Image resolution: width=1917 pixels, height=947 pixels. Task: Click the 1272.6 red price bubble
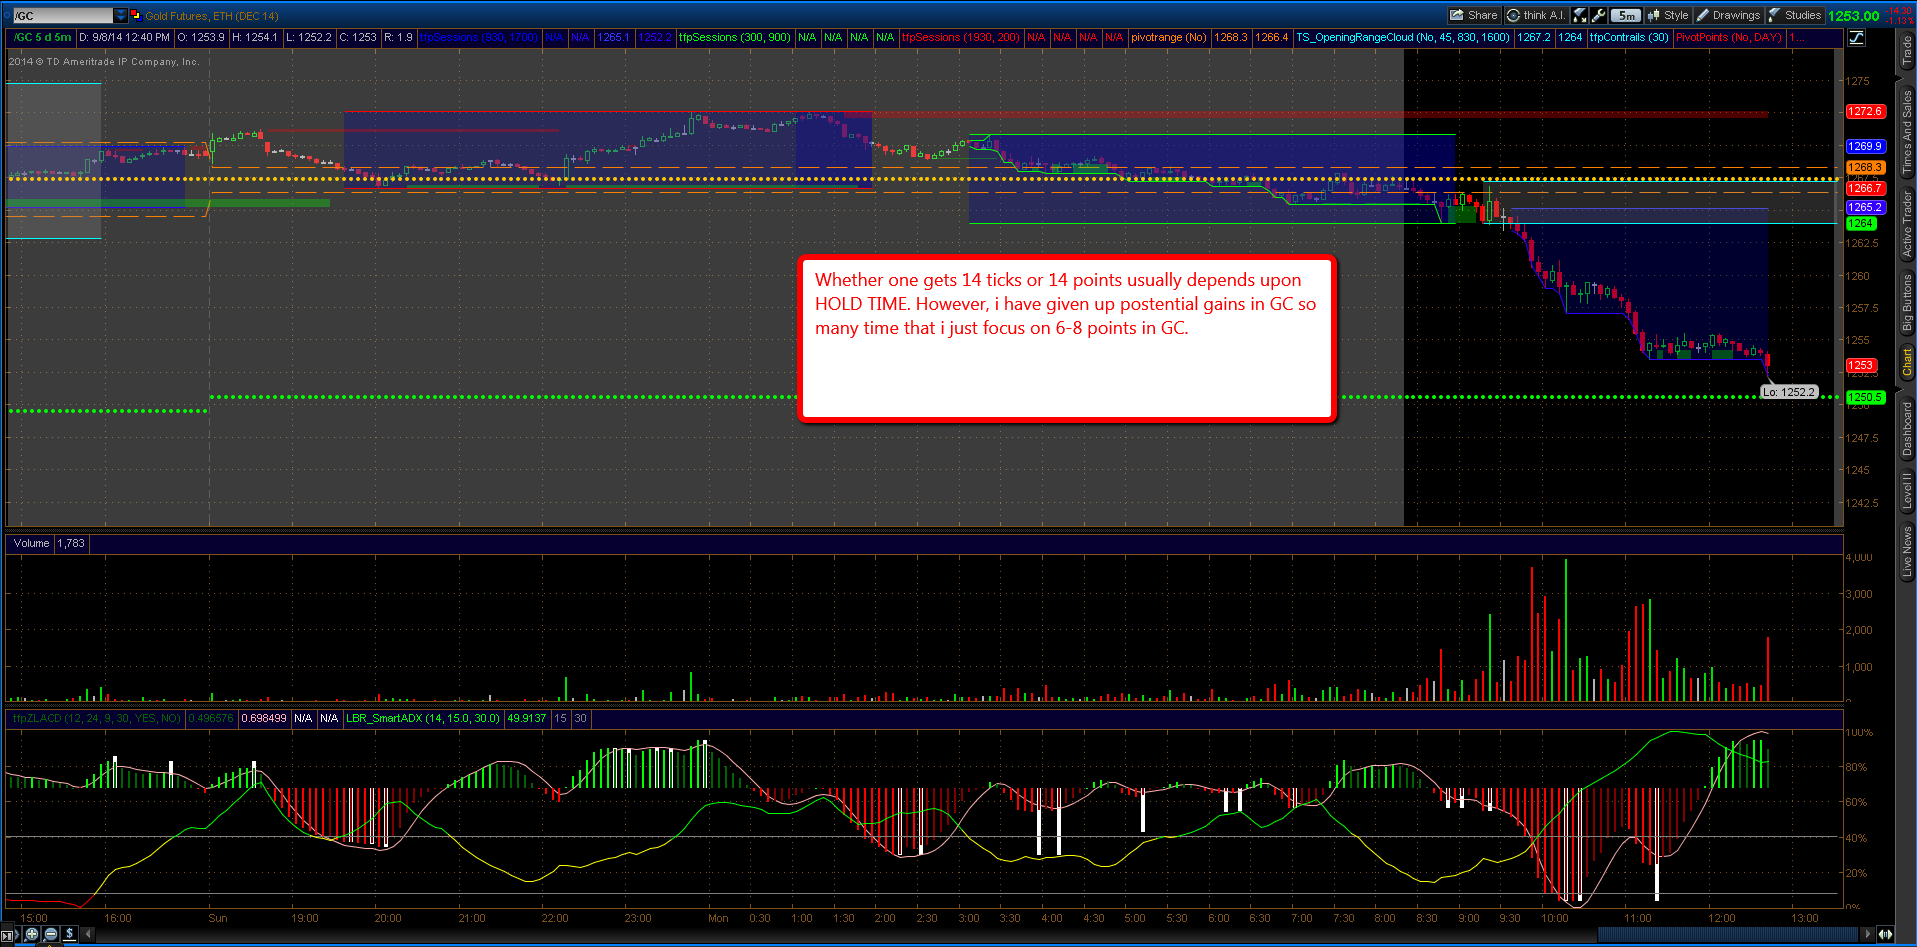pos(1865,112)
